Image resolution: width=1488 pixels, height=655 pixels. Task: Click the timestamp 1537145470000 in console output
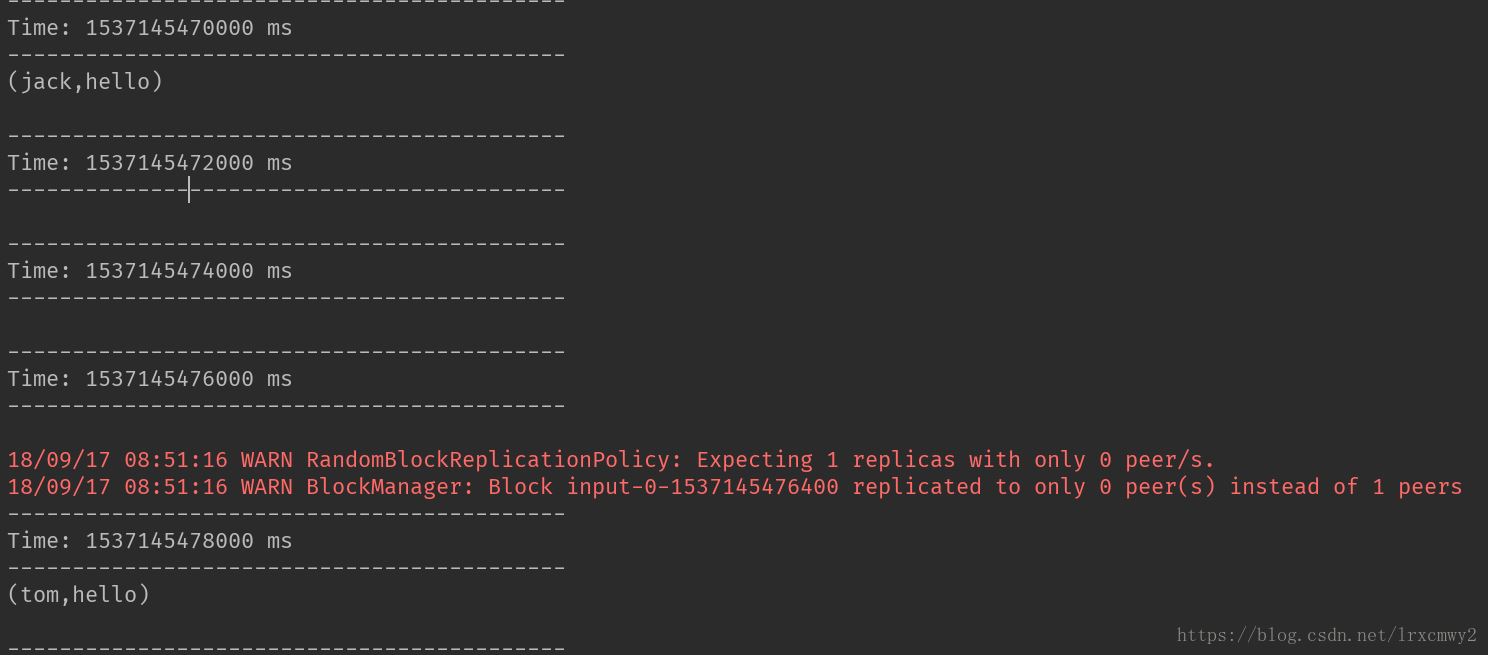coord(169,28)
